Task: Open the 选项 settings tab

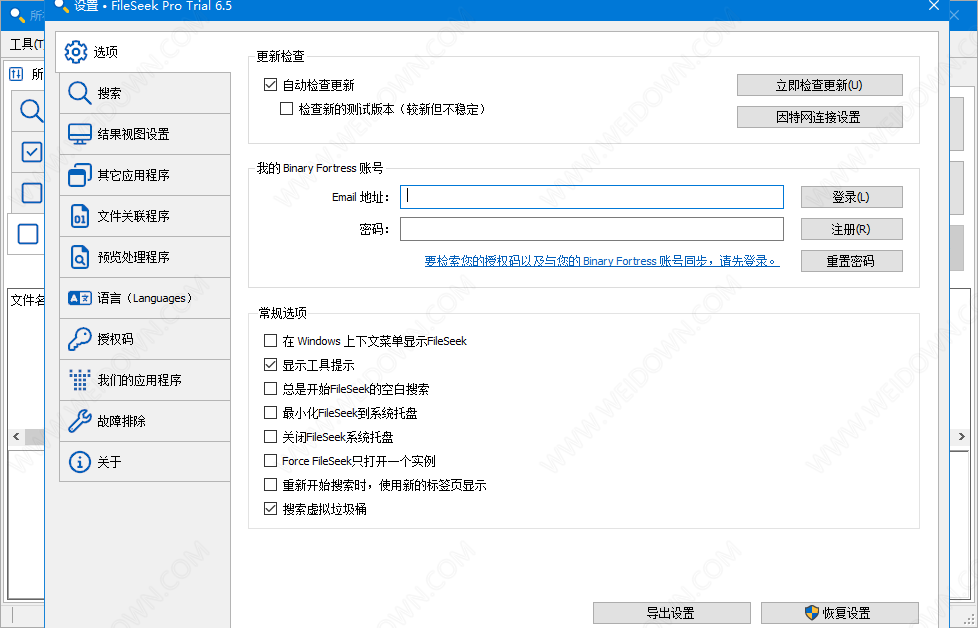Action: point(143,52)
